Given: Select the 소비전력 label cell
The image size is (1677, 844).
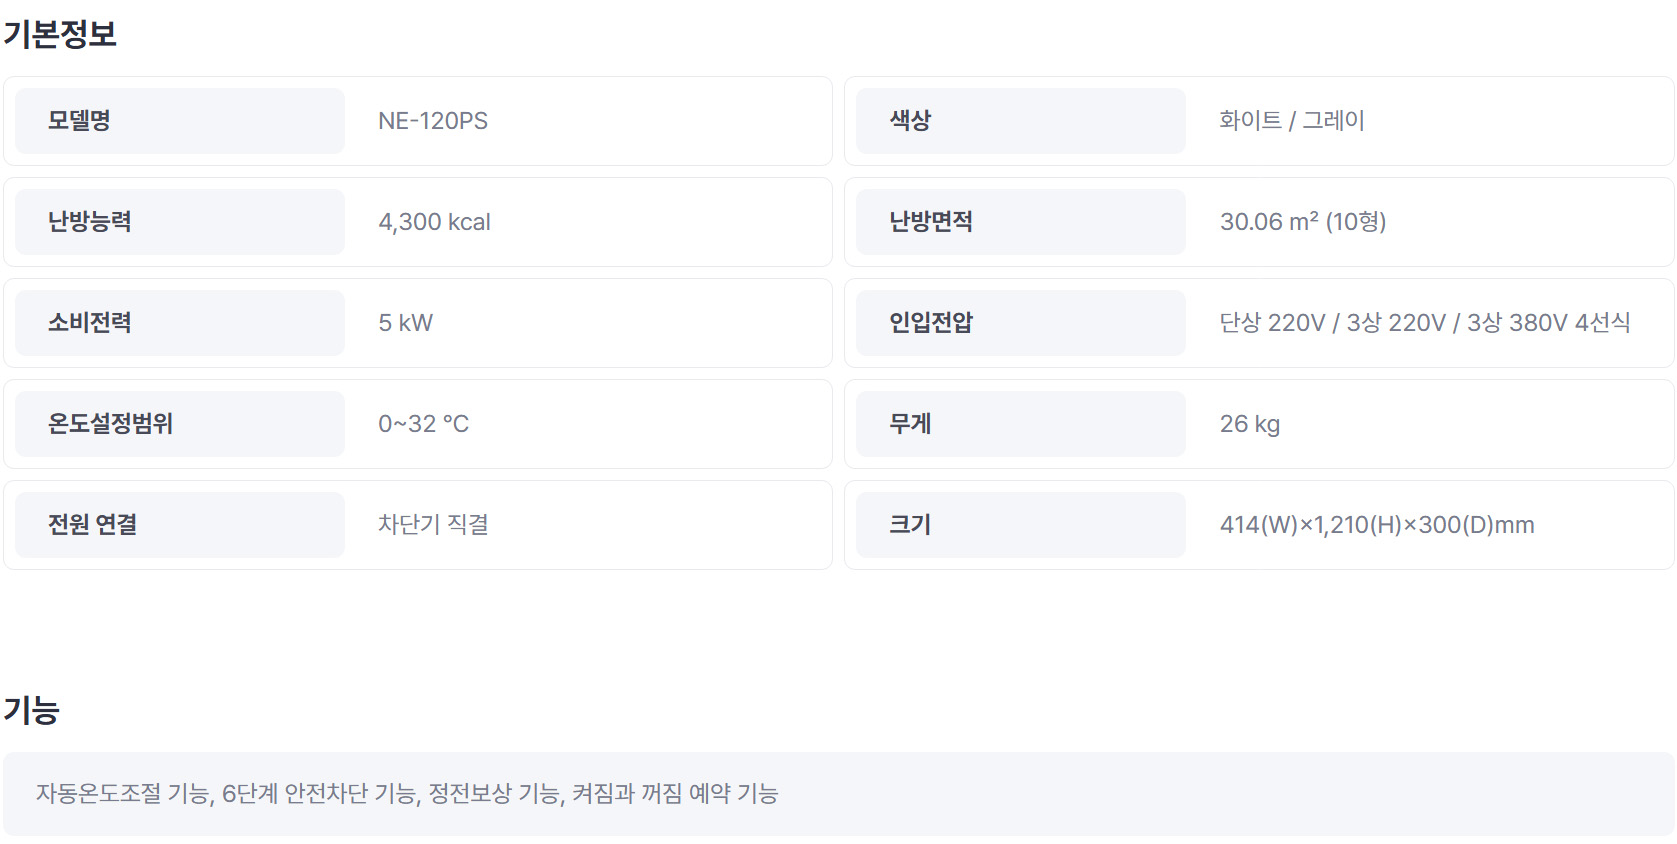Looking at the screenshot, I should click(x=180, y=323).
